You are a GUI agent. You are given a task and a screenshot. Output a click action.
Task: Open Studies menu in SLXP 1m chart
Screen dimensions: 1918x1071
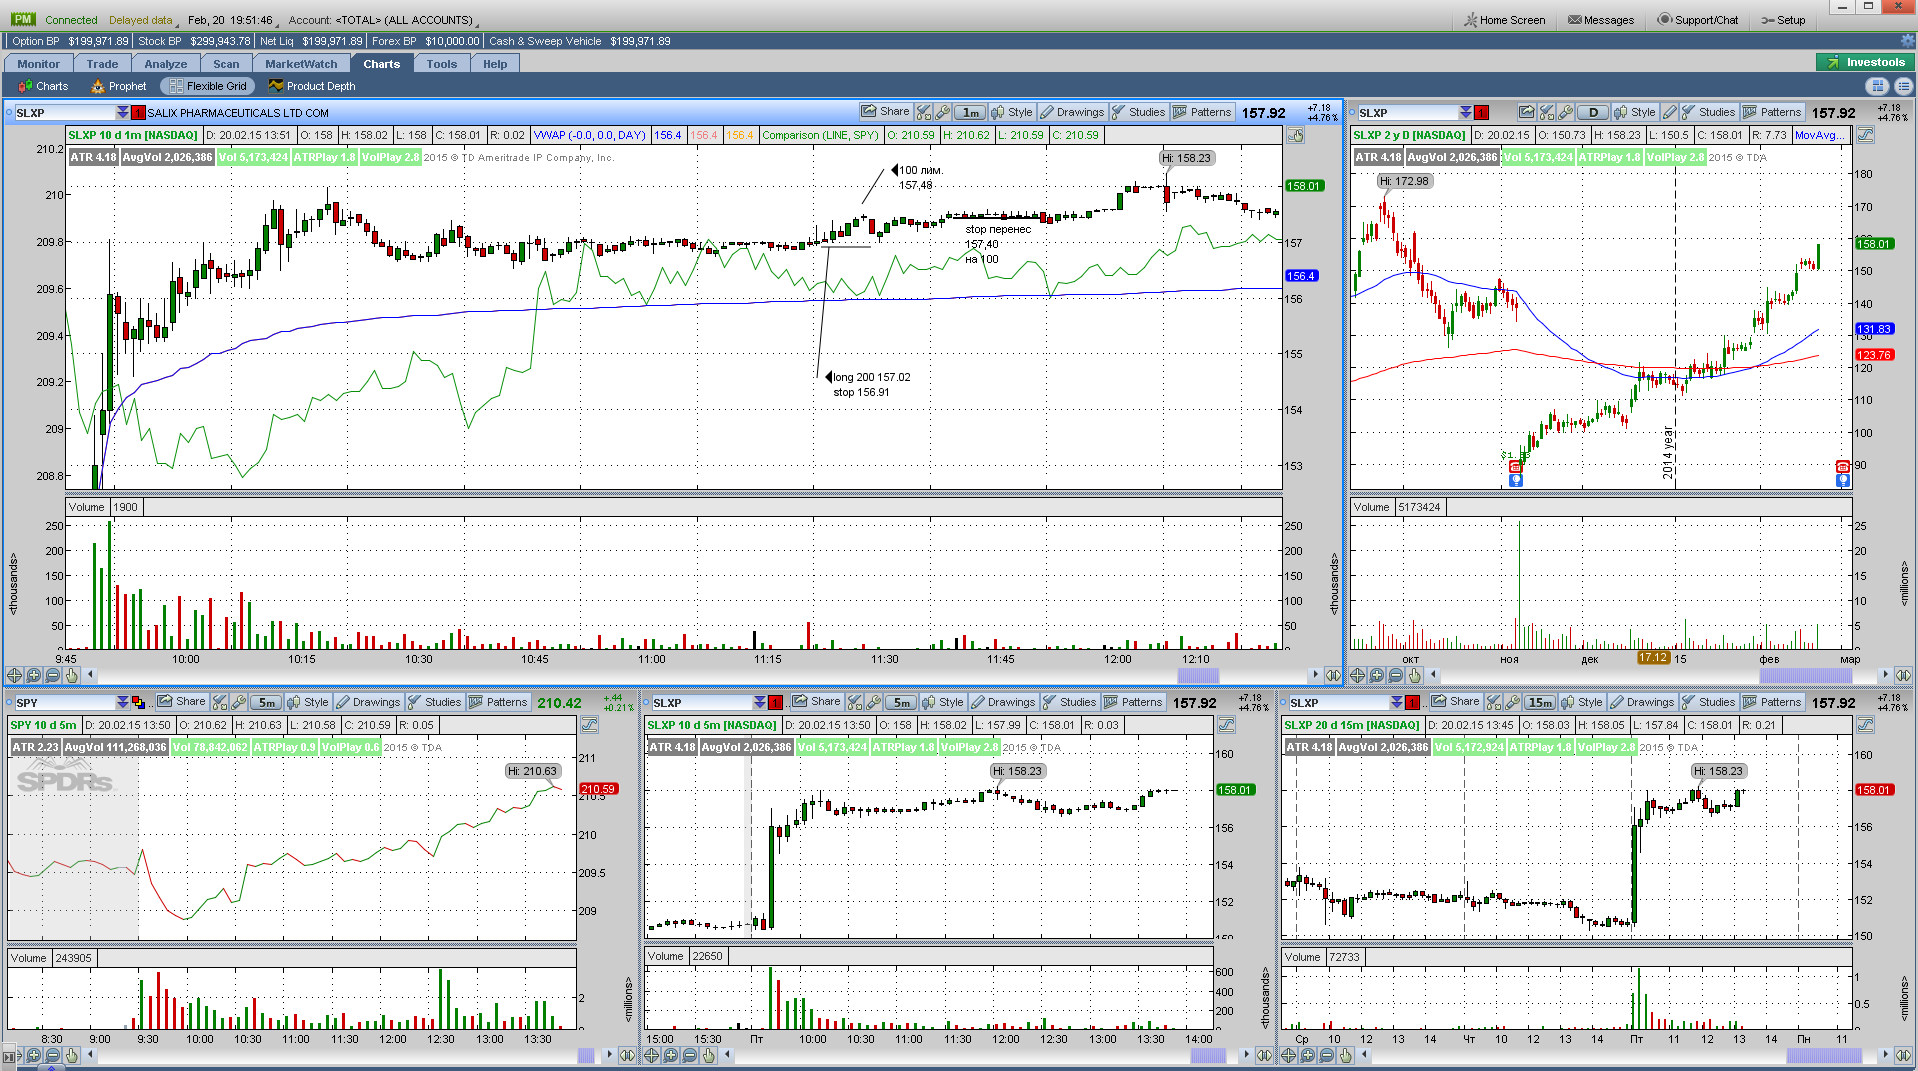tap(1138, 112)
